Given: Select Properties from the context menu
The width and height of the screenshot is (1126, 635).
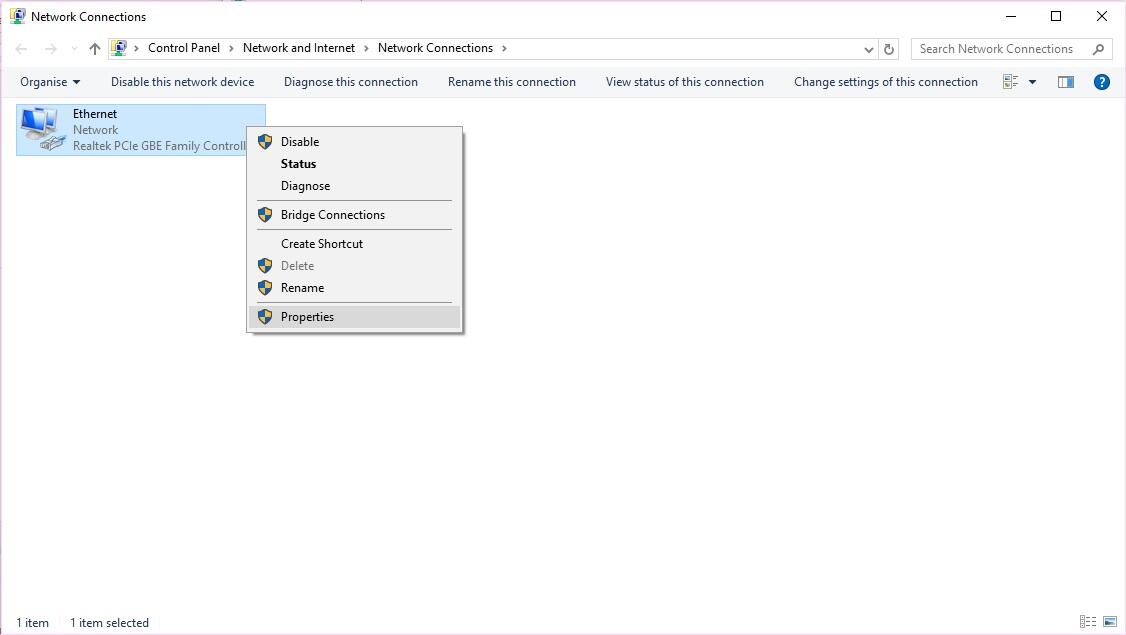Looking at the screenshot, I should tap(307, 317).
